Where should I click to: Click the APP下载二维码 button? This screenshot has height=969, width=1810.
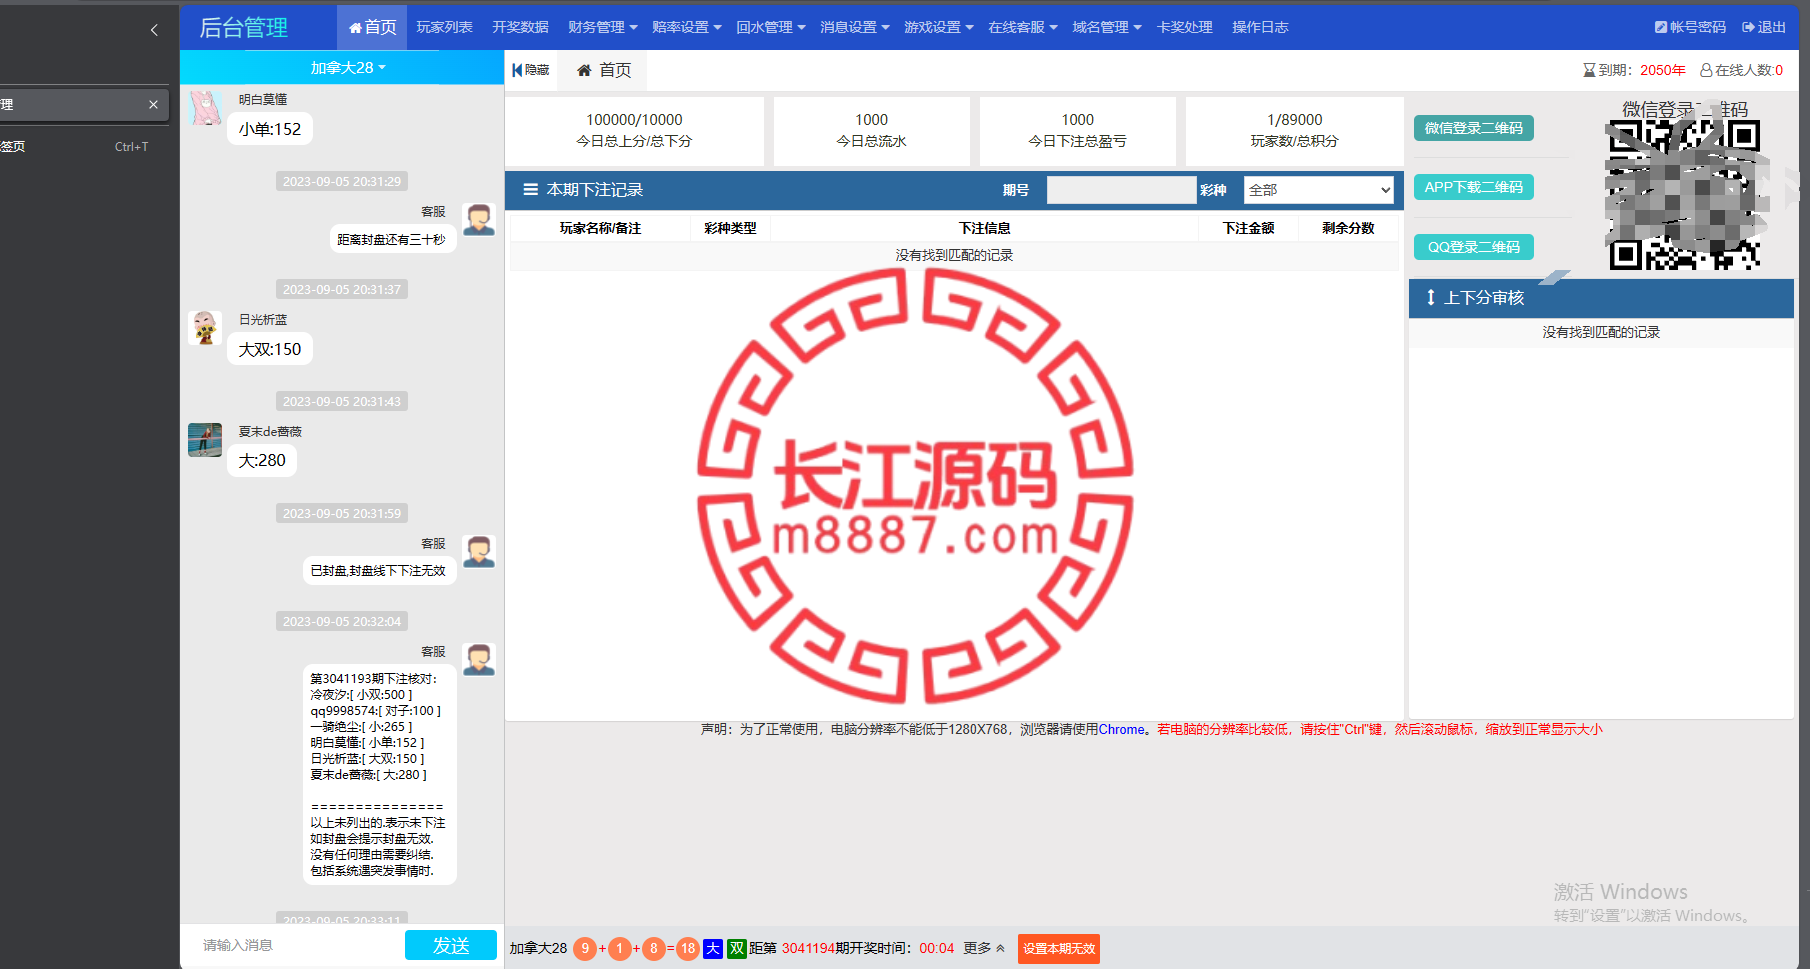[x=1474, y=187]
